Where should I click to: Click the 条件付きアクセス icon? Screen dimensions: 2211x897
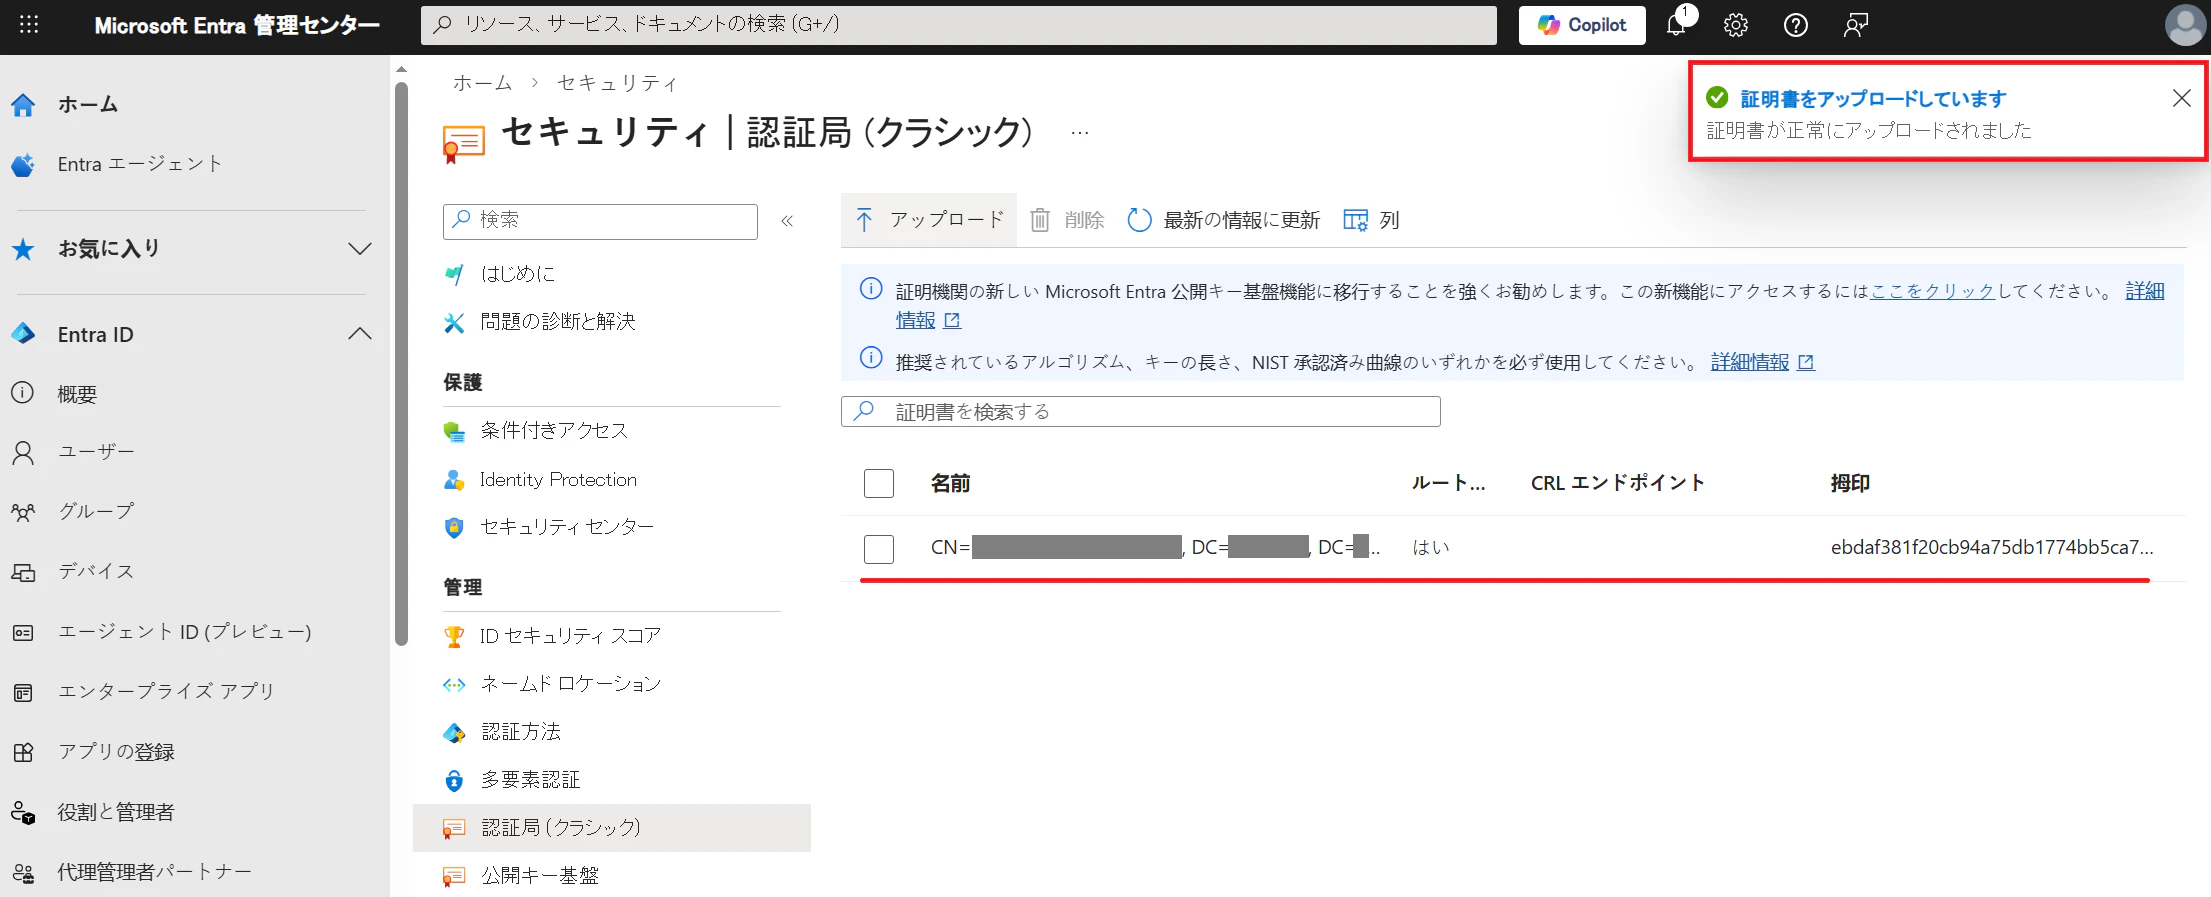pyautogui.click(x=454, y=431)
